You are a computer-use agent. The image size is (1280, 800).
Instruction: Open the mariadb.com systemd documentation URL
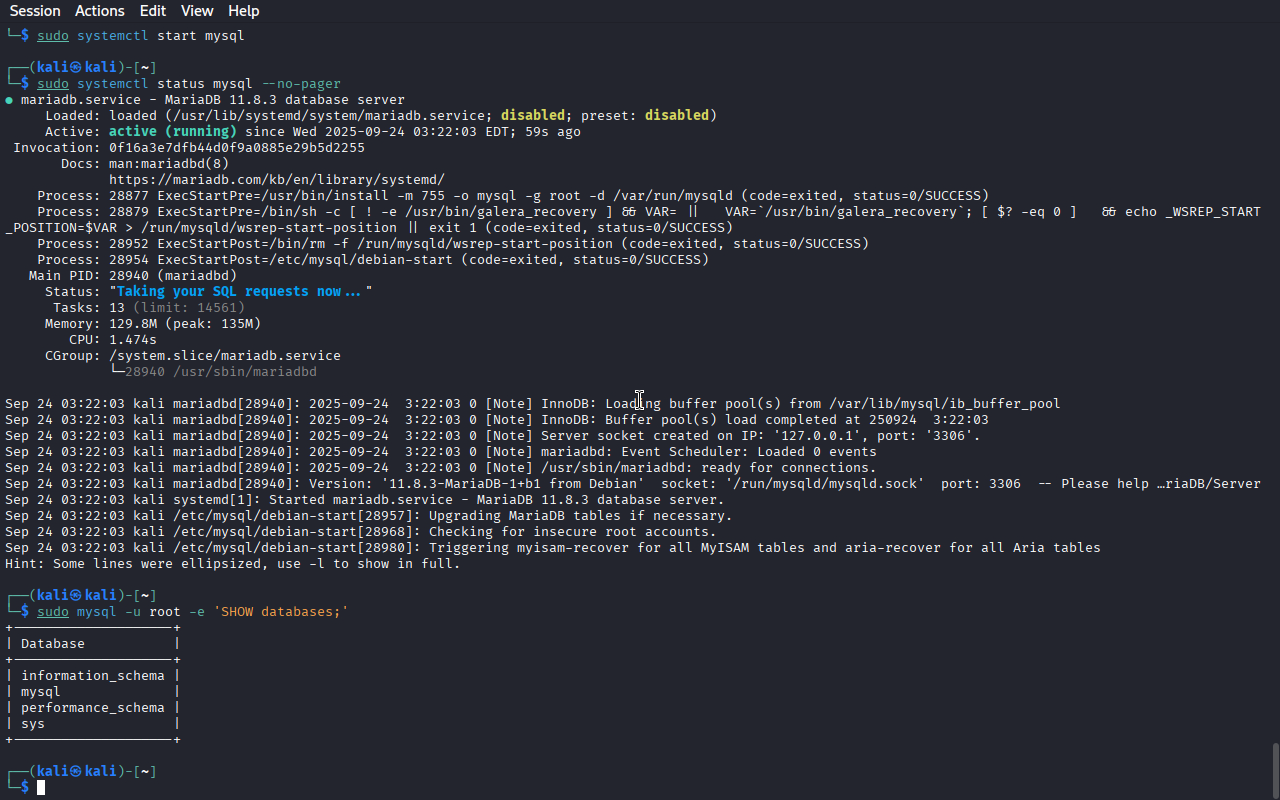(276, 180)
